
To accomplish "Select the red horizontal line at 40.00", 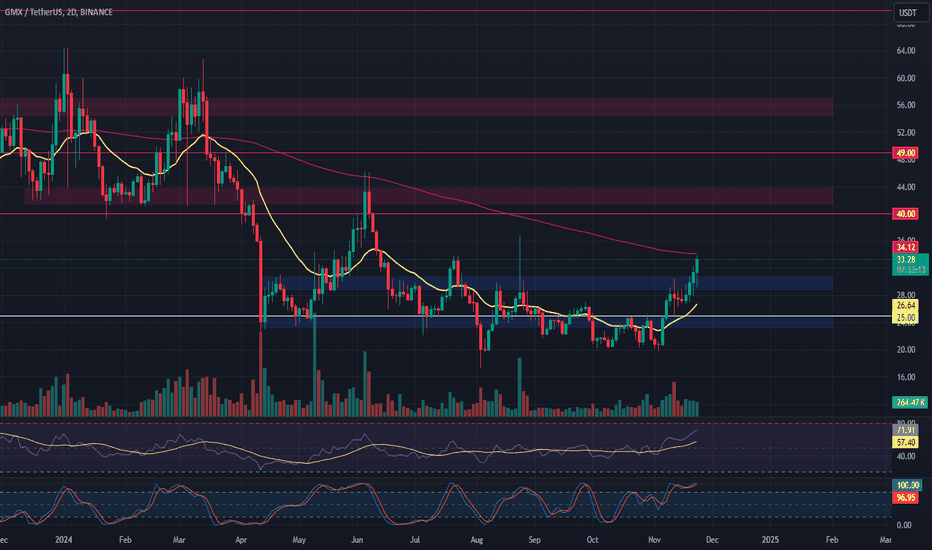I will click(446, 213).
